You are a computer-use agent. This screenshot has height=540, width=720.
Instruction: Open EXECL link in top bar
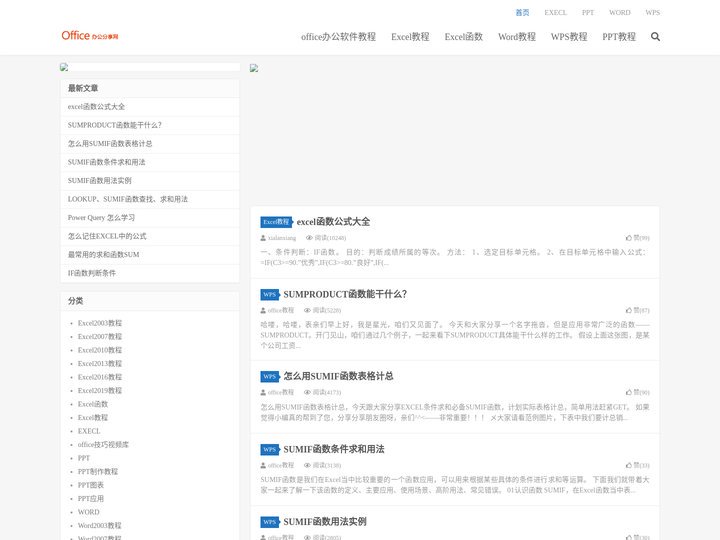coord(556,12)
